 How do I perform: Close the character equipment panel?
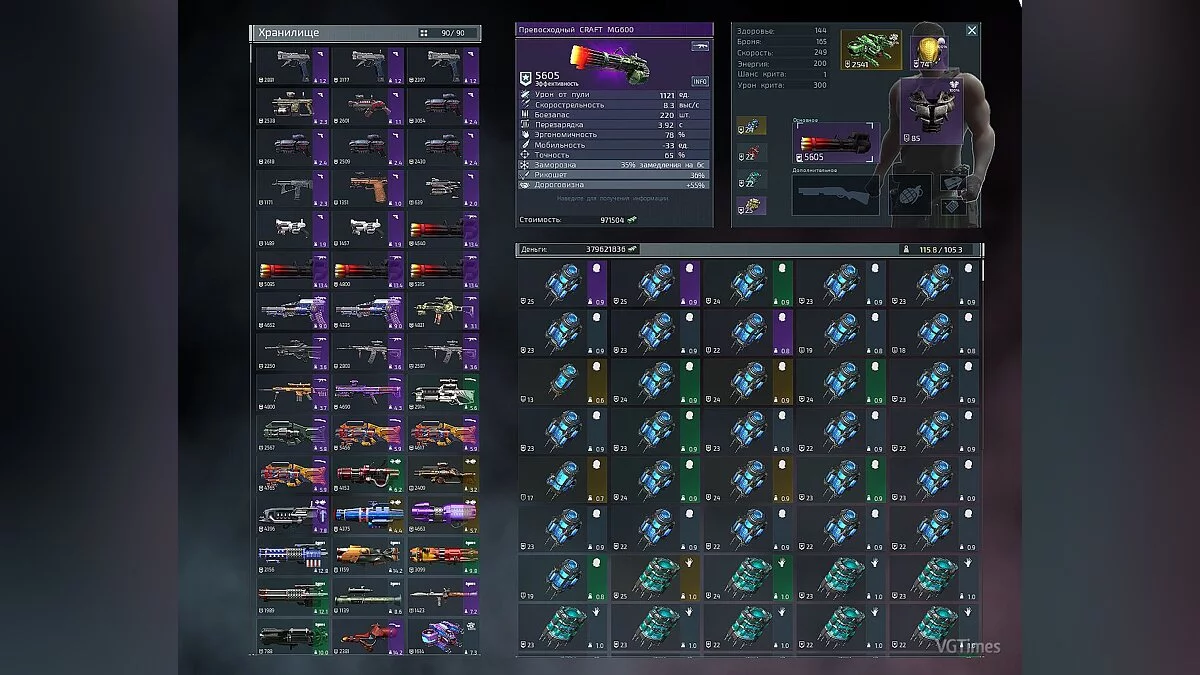[x=971, y=31]
